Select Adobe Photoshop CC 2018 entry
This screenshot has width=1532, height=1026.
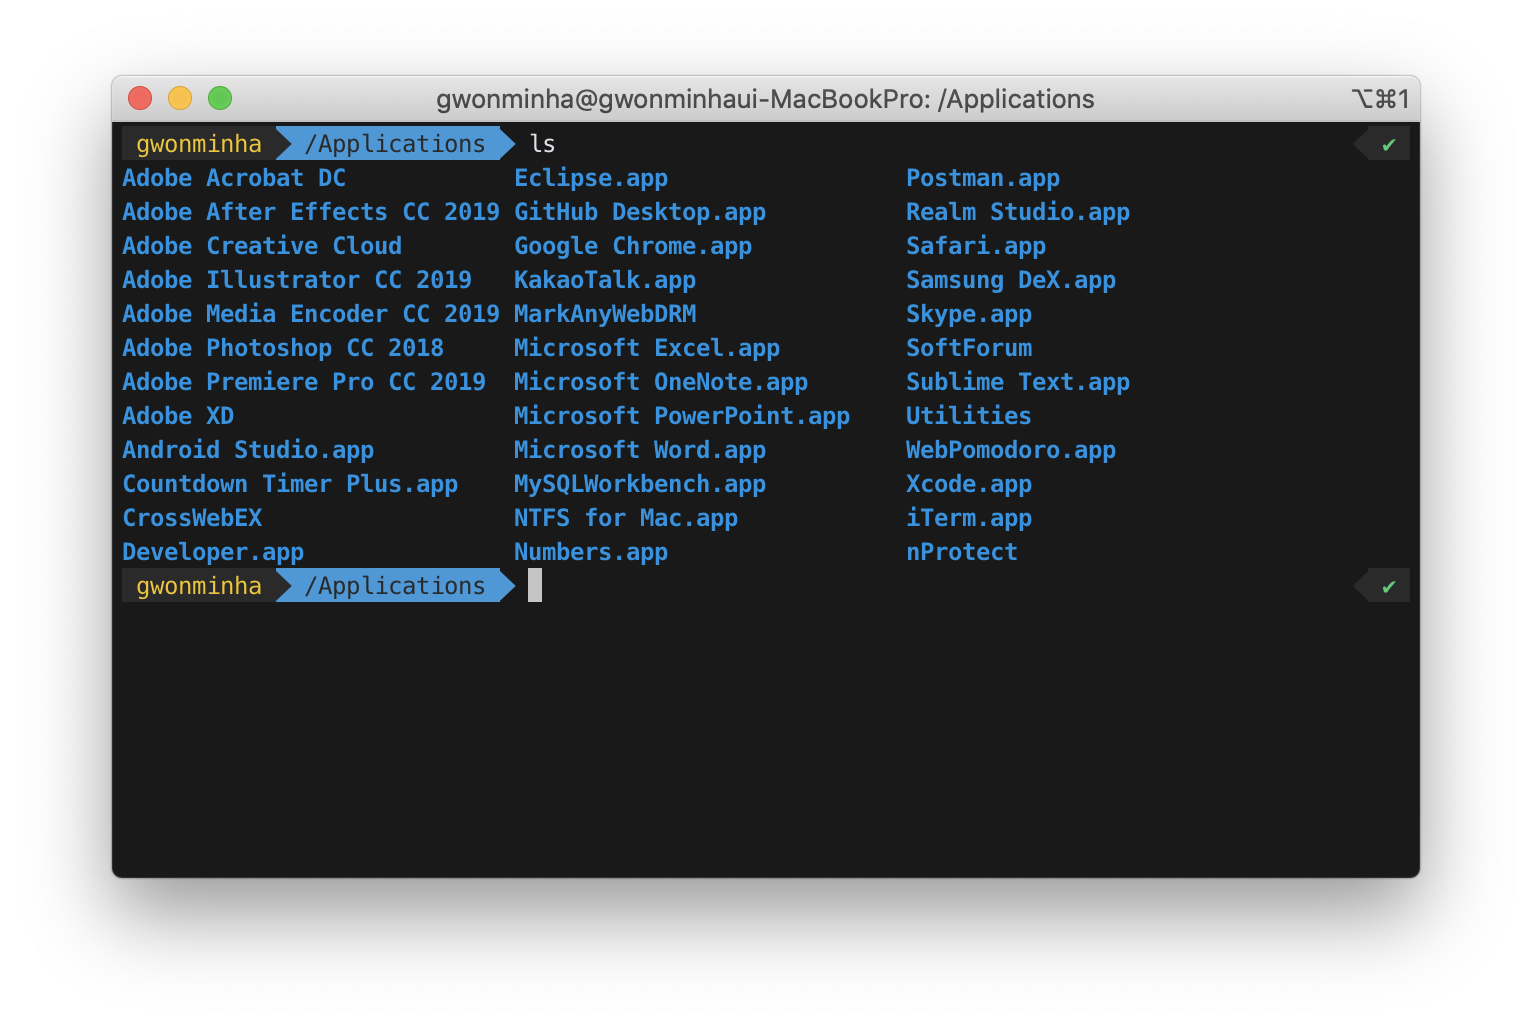tap(283, 348)
